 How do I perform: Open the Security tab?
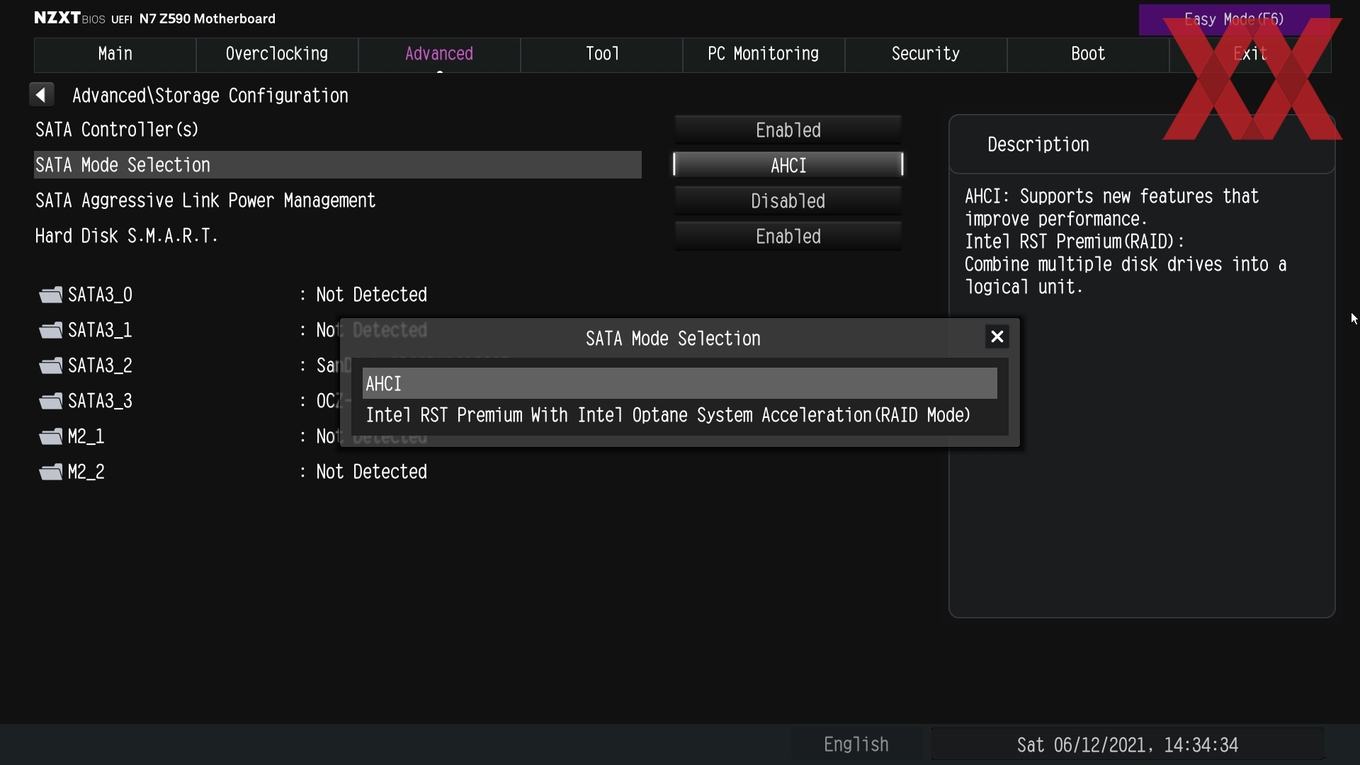(925, 54)
